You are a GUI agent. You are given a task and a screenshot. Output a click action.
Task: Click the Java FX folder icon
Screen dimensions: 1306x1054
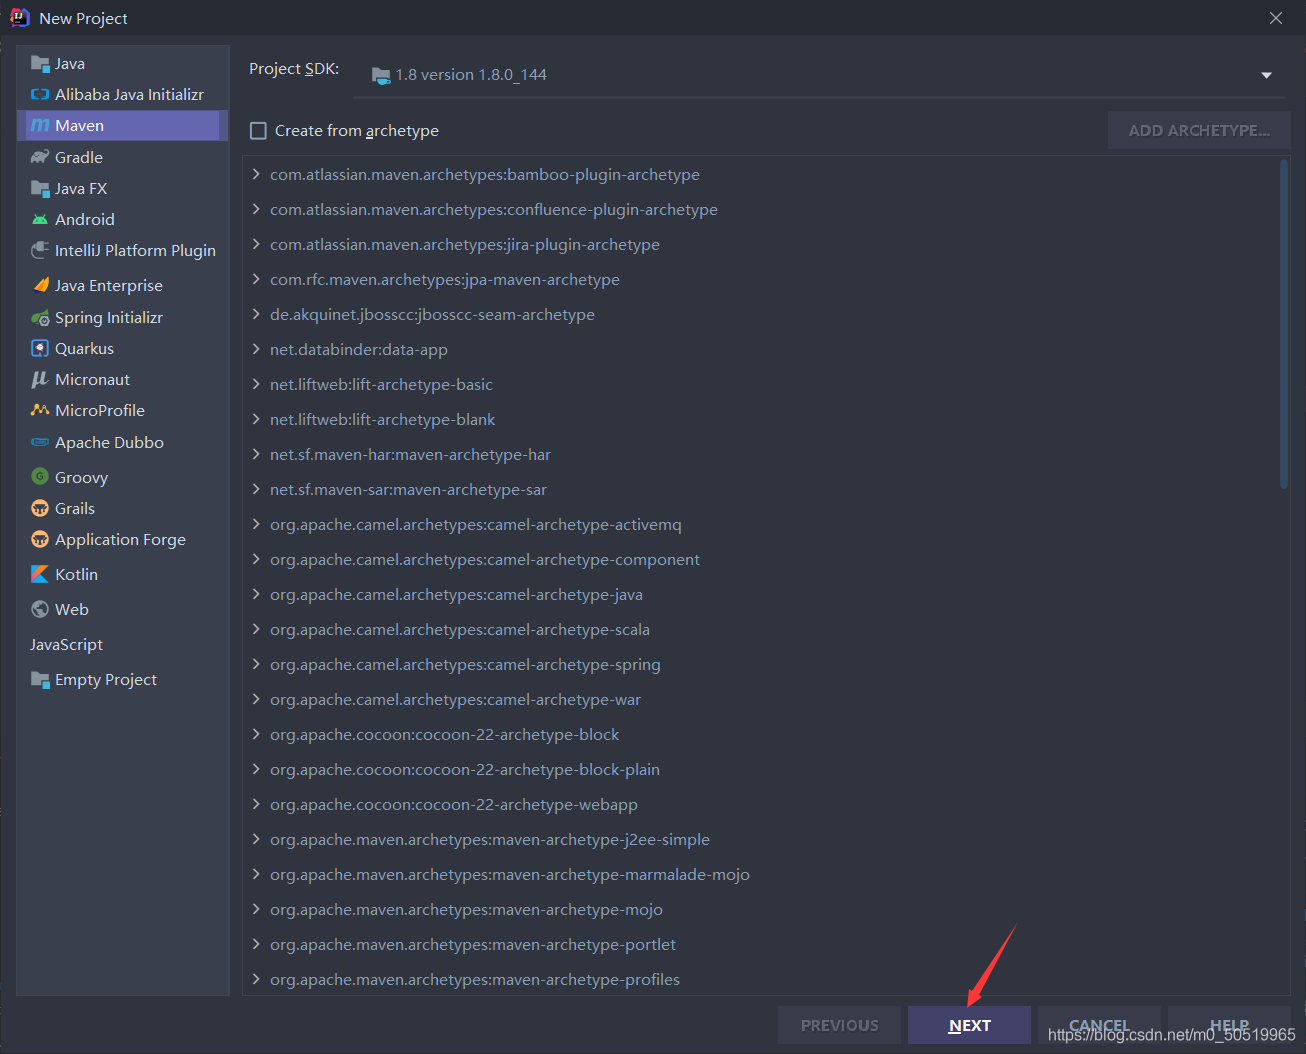[40, 188]
